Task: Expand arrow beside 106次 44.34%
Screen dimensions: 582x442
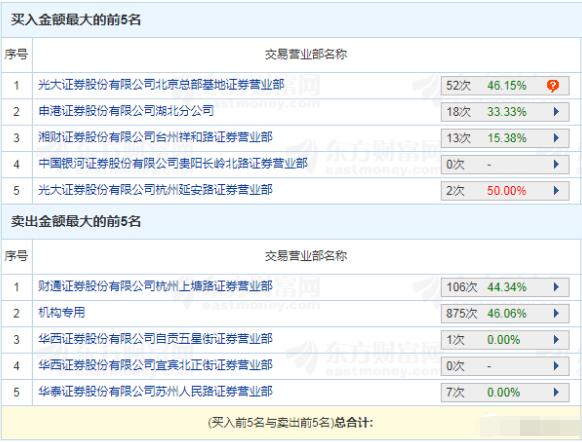Action: (556, 287)
